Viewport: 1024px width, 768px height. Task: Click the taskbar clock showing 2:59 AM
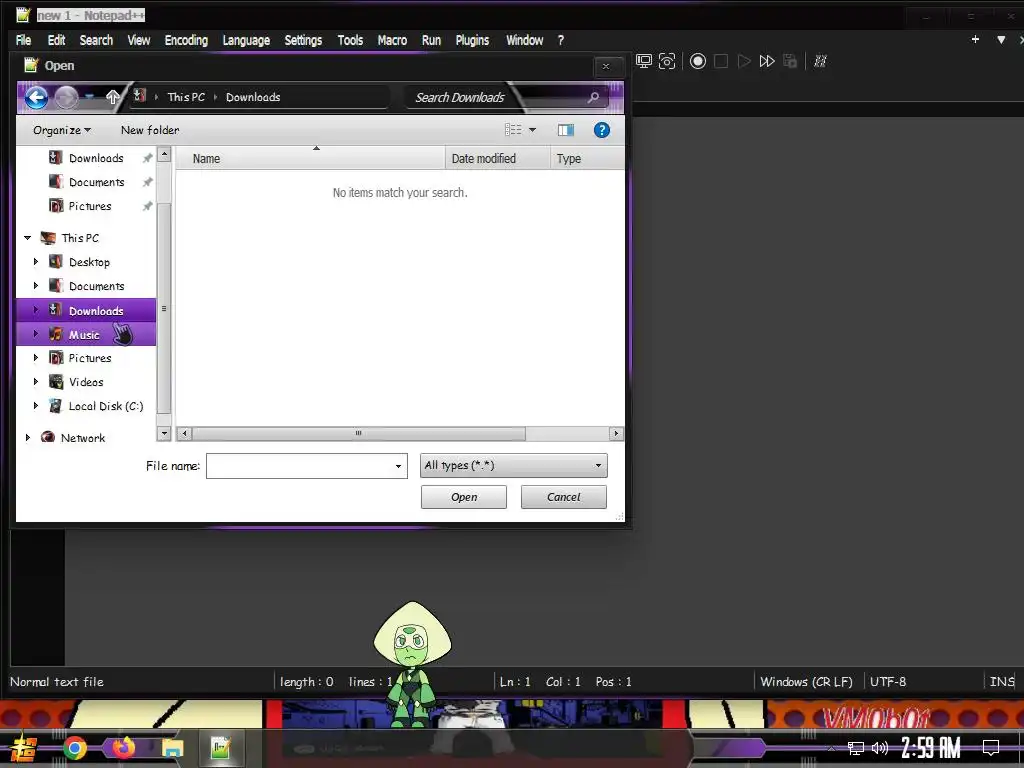pos(931,748)
